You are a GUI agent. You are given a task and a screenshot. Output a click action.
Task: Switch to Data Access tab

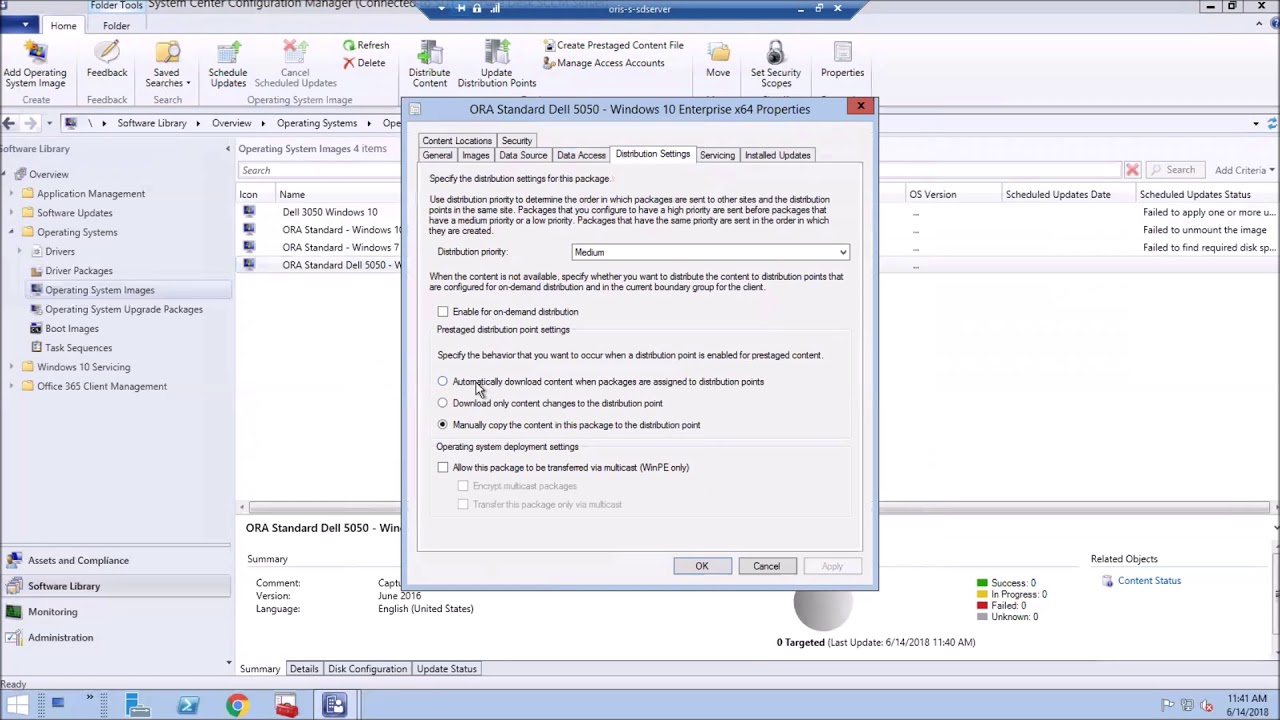tap(581, 155)
